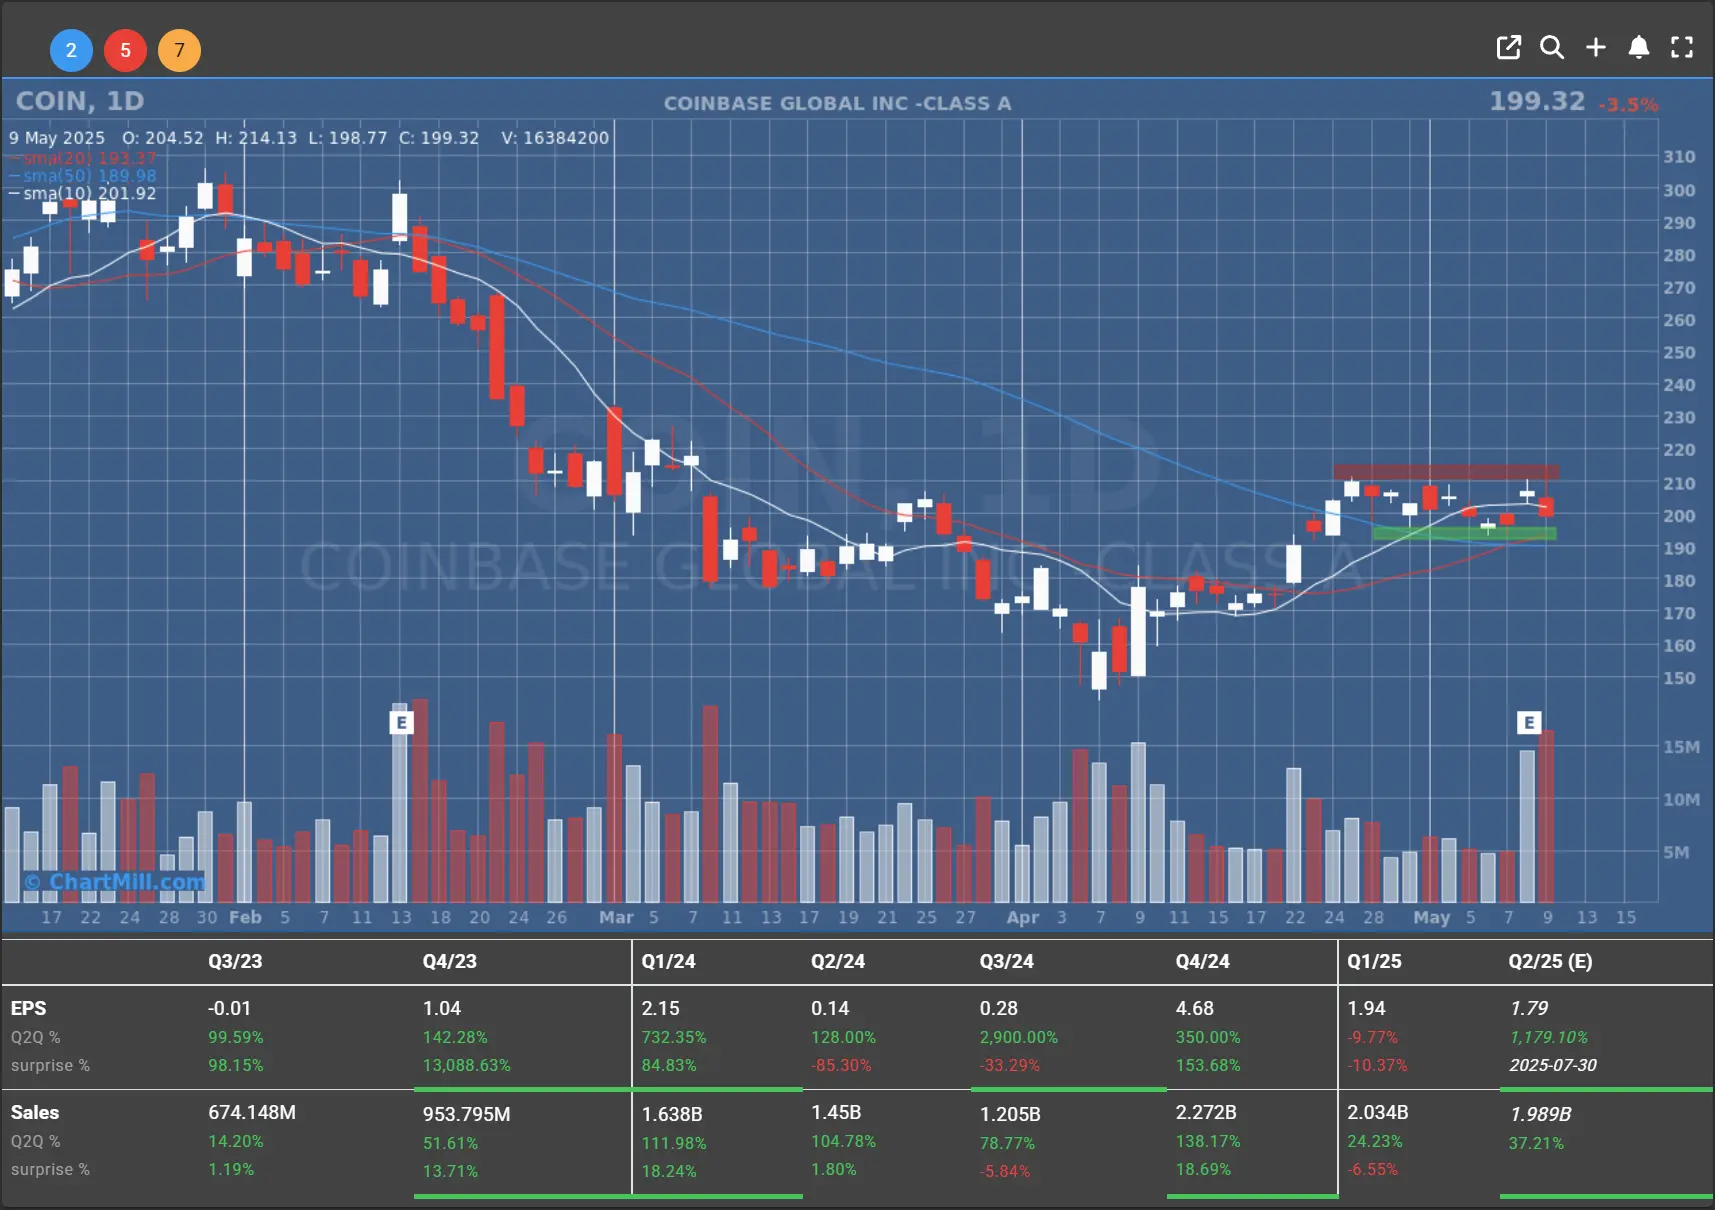Click the 2025-07-30 earnings date
This screenshot has height=1210, width=1715.
tap(1553, 1065)
